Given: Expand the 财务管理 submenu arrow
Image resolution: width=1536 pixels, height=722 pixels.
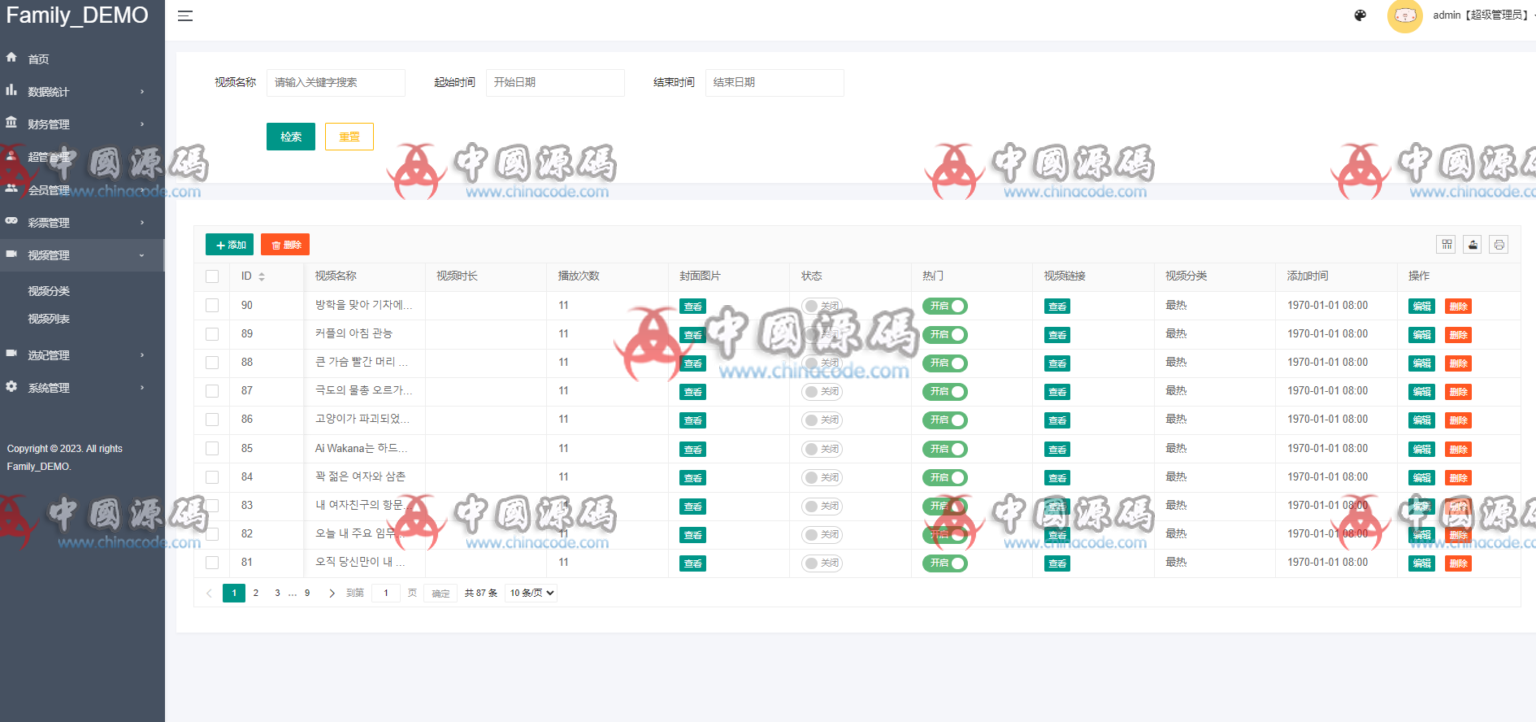Looking at the screenshot, I should click(x=142, y=124).
